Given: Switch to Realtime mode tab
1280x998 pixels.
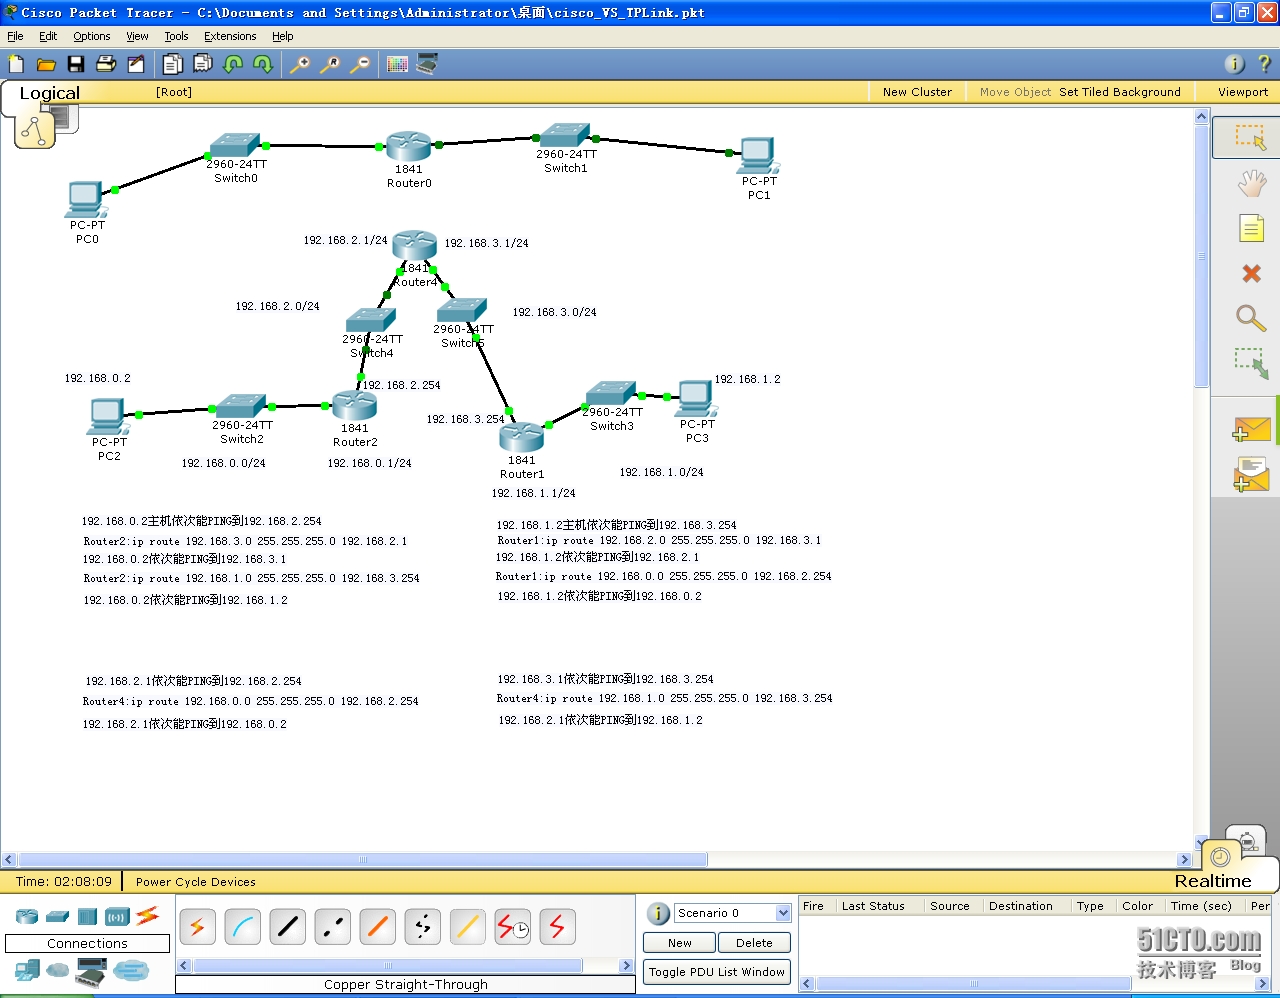Looking at the screenshot, I should click(1213, 881).
